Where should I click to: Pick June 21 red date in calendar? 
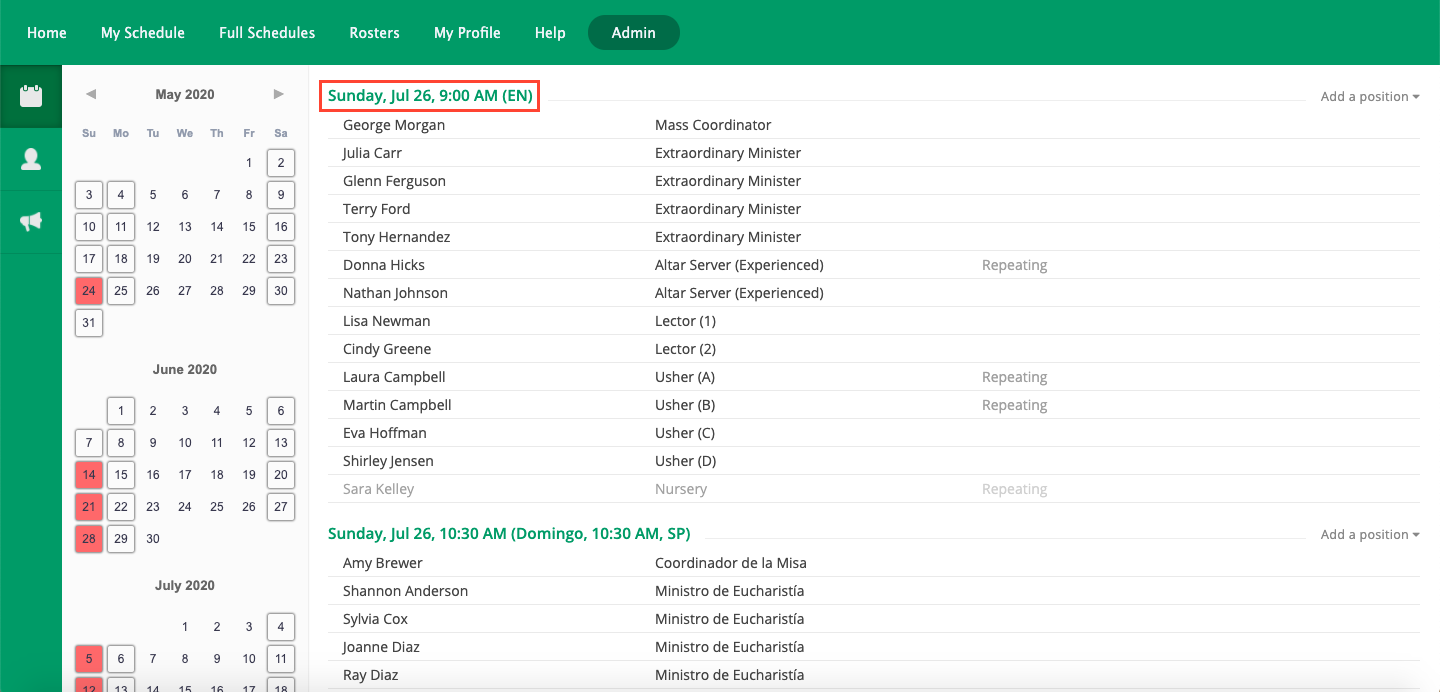(x=89, y=507)
